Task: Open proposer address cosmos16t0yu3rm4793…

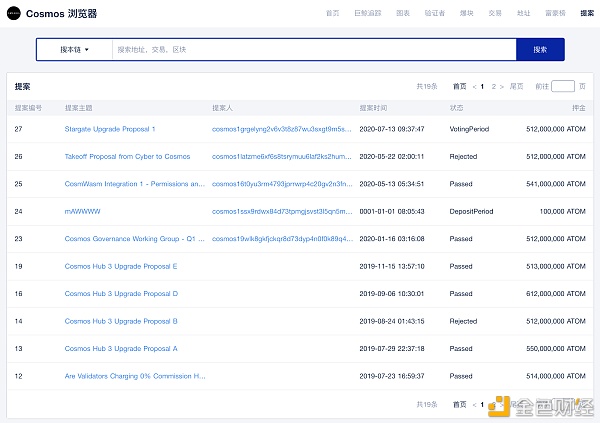Action: pyautogui.click(x=282, y=184)
